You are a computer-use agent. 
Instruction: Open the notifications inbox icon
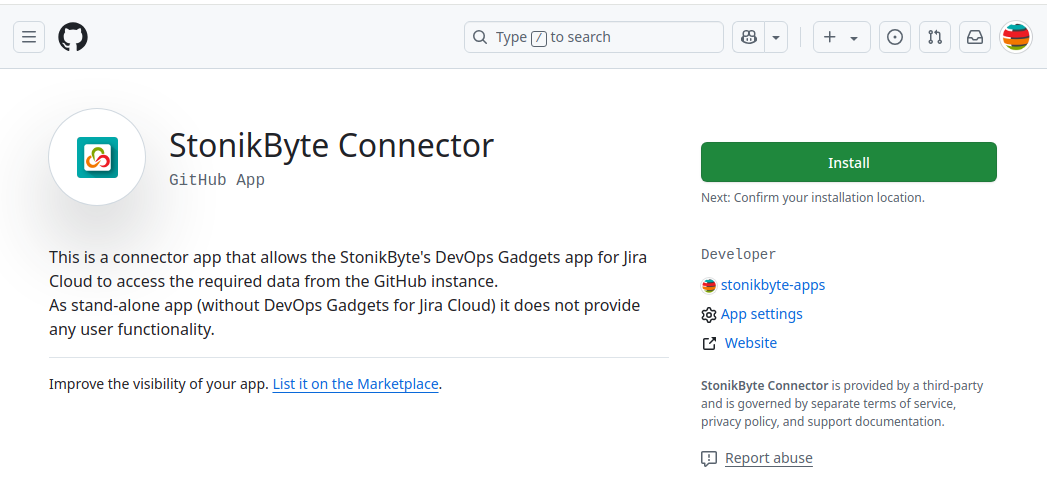(975, 37)
